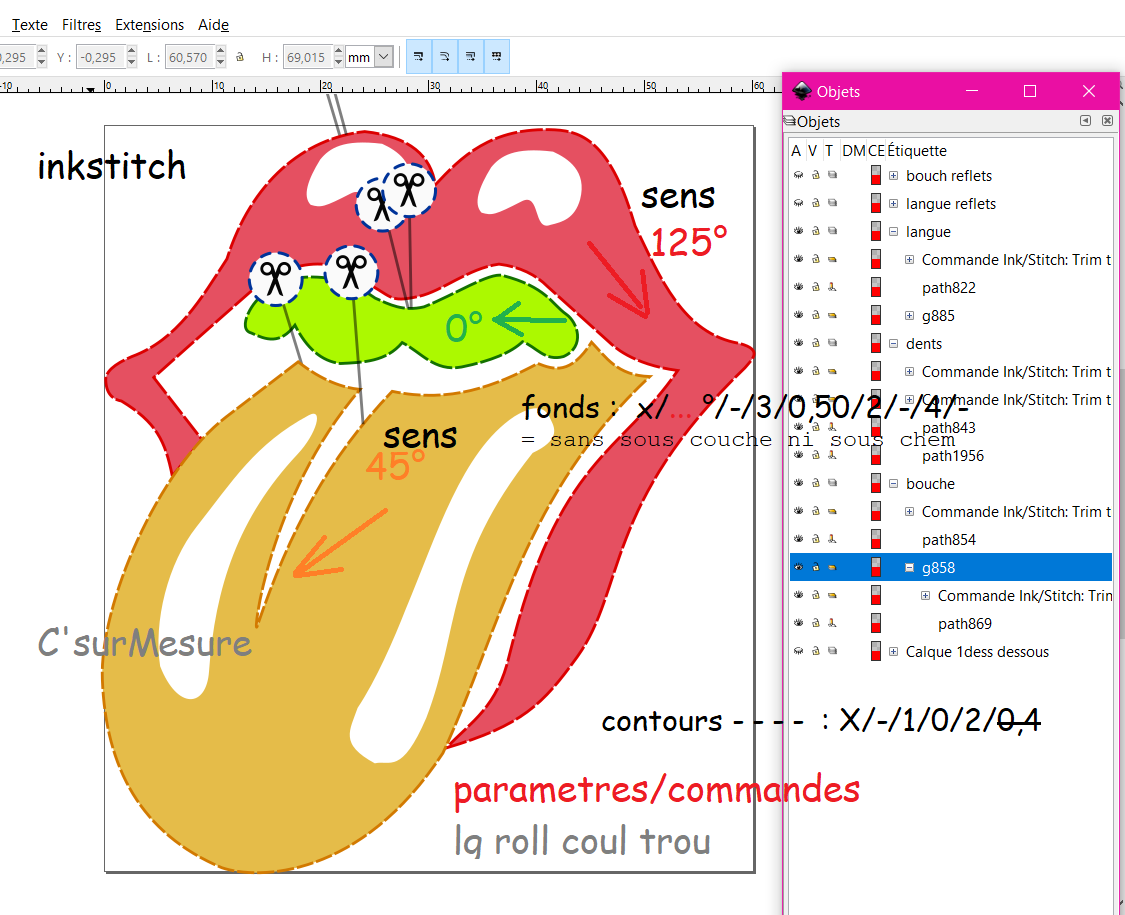
Task: Click the layer type icon of langue reflets
Action: tap(832, 203)
